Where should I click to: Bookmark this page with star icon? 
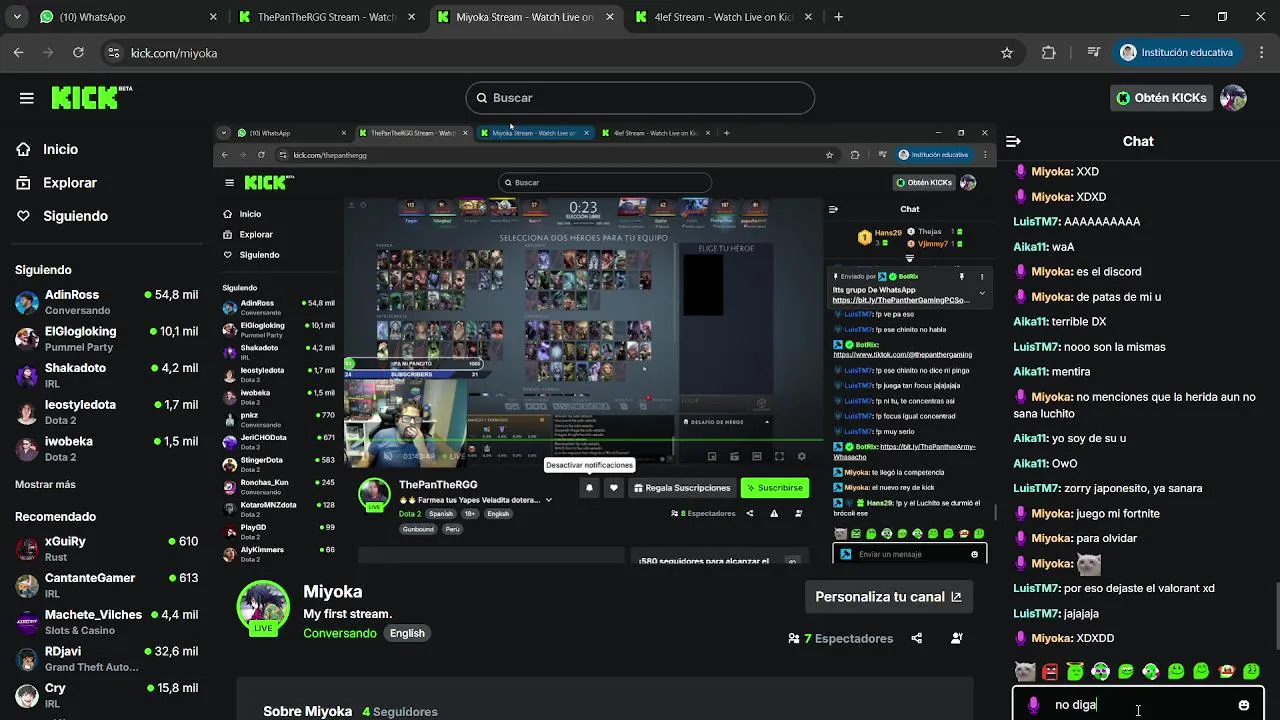(x=1007, y=53)
